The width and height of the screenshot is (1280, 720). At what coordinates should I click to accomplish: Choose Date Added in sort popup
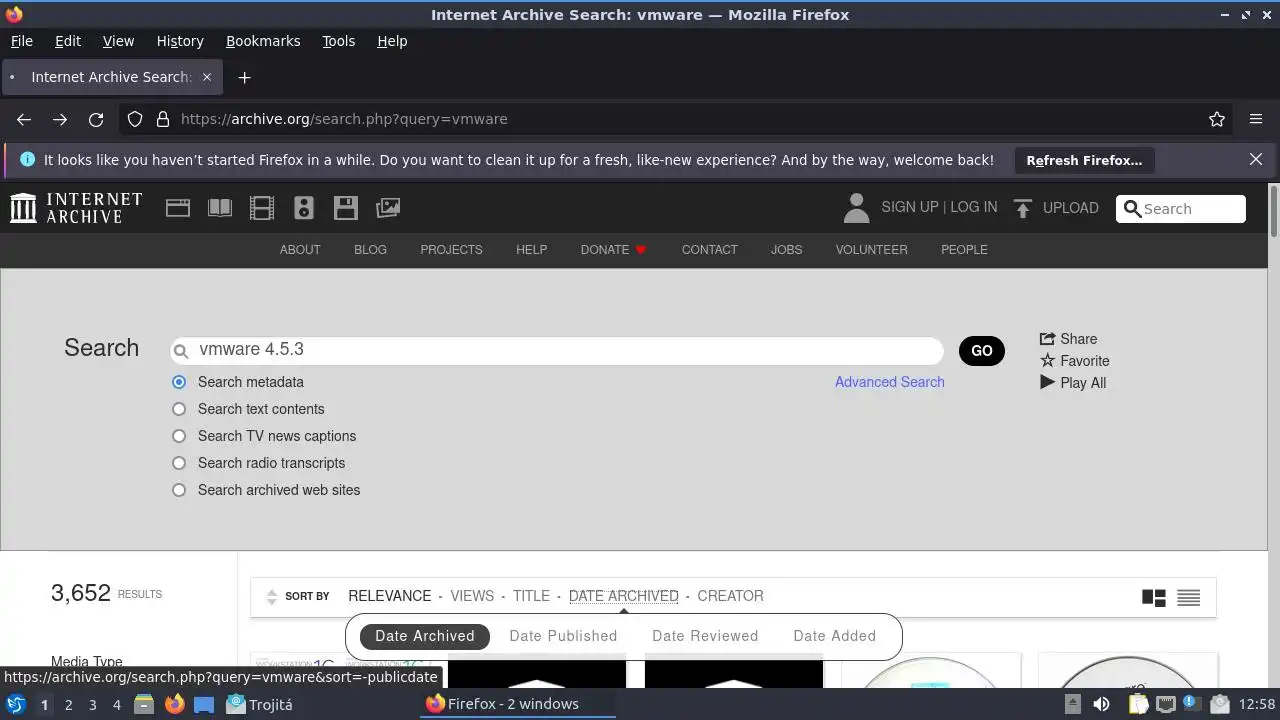tap(834, 636)
